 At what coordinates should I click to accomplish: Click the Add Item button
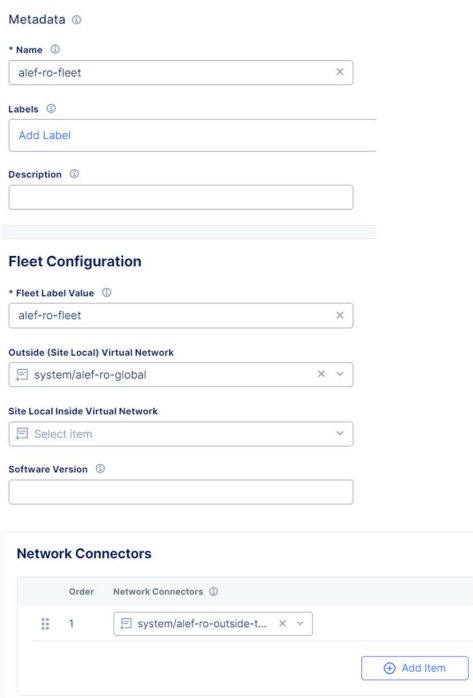[x=415, y=668]
